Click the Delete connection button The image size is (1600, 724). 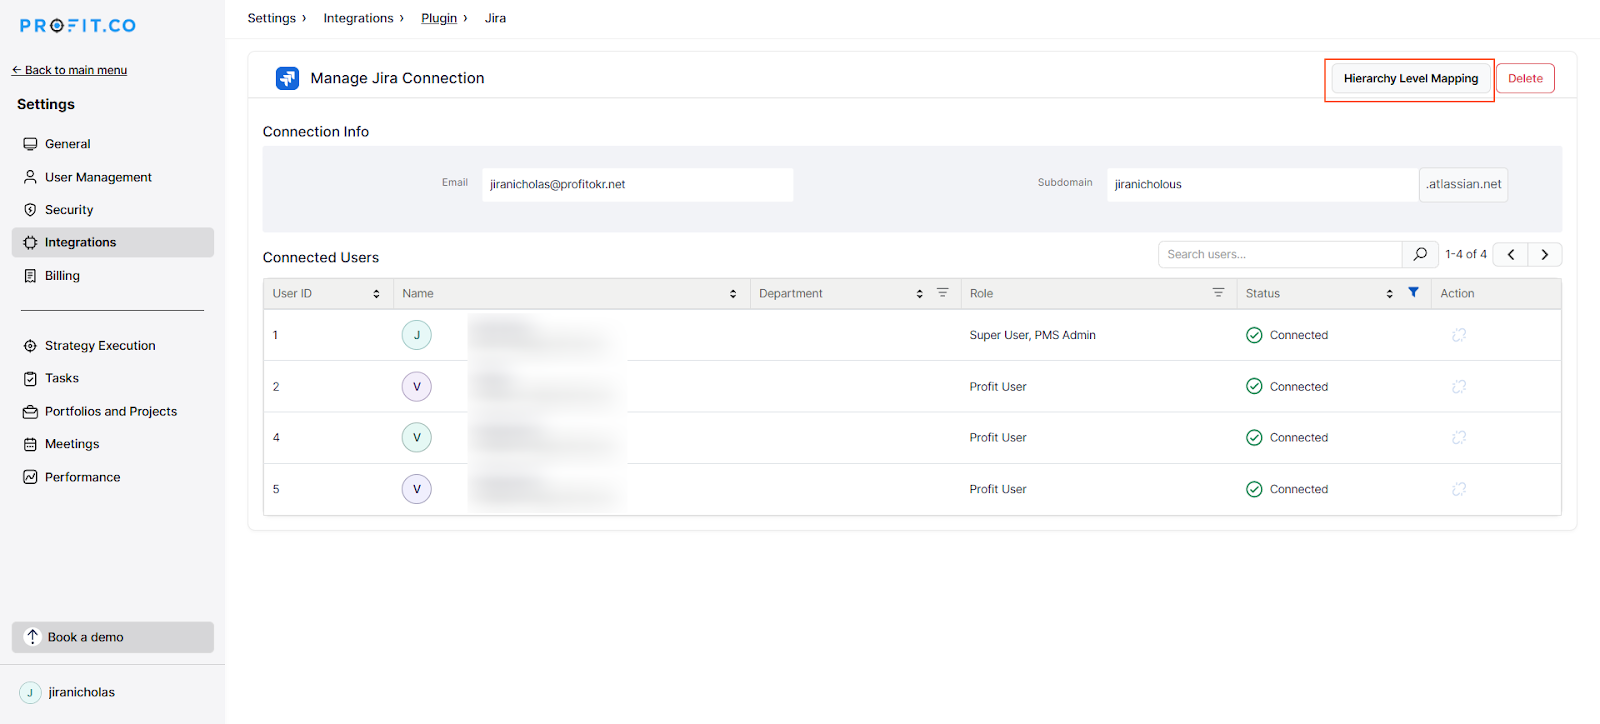(1525, 78)
